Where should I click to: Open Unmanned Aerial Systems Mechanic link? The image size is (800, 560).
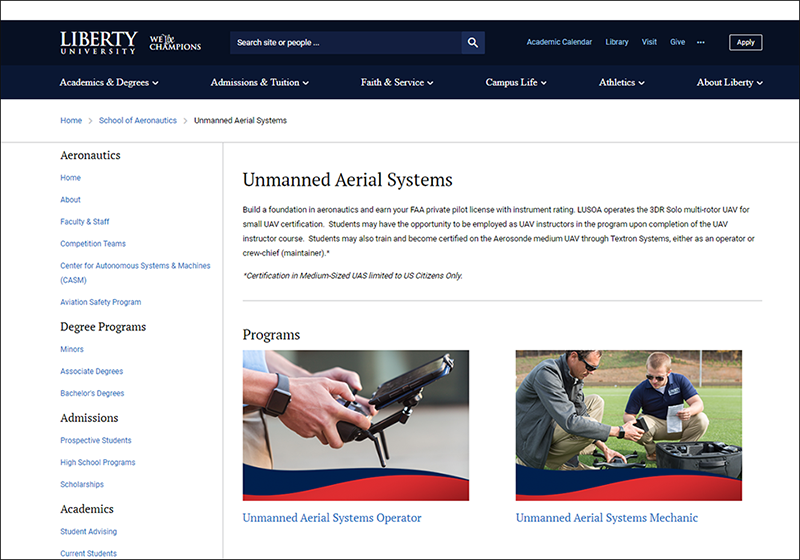tap(607, 518)
